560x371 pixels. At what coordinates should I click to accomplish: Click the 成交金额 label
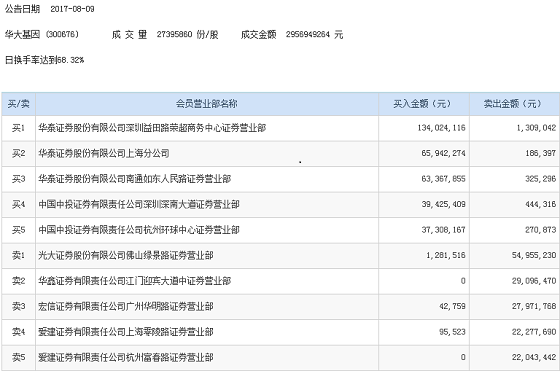(x=259, y=34)
